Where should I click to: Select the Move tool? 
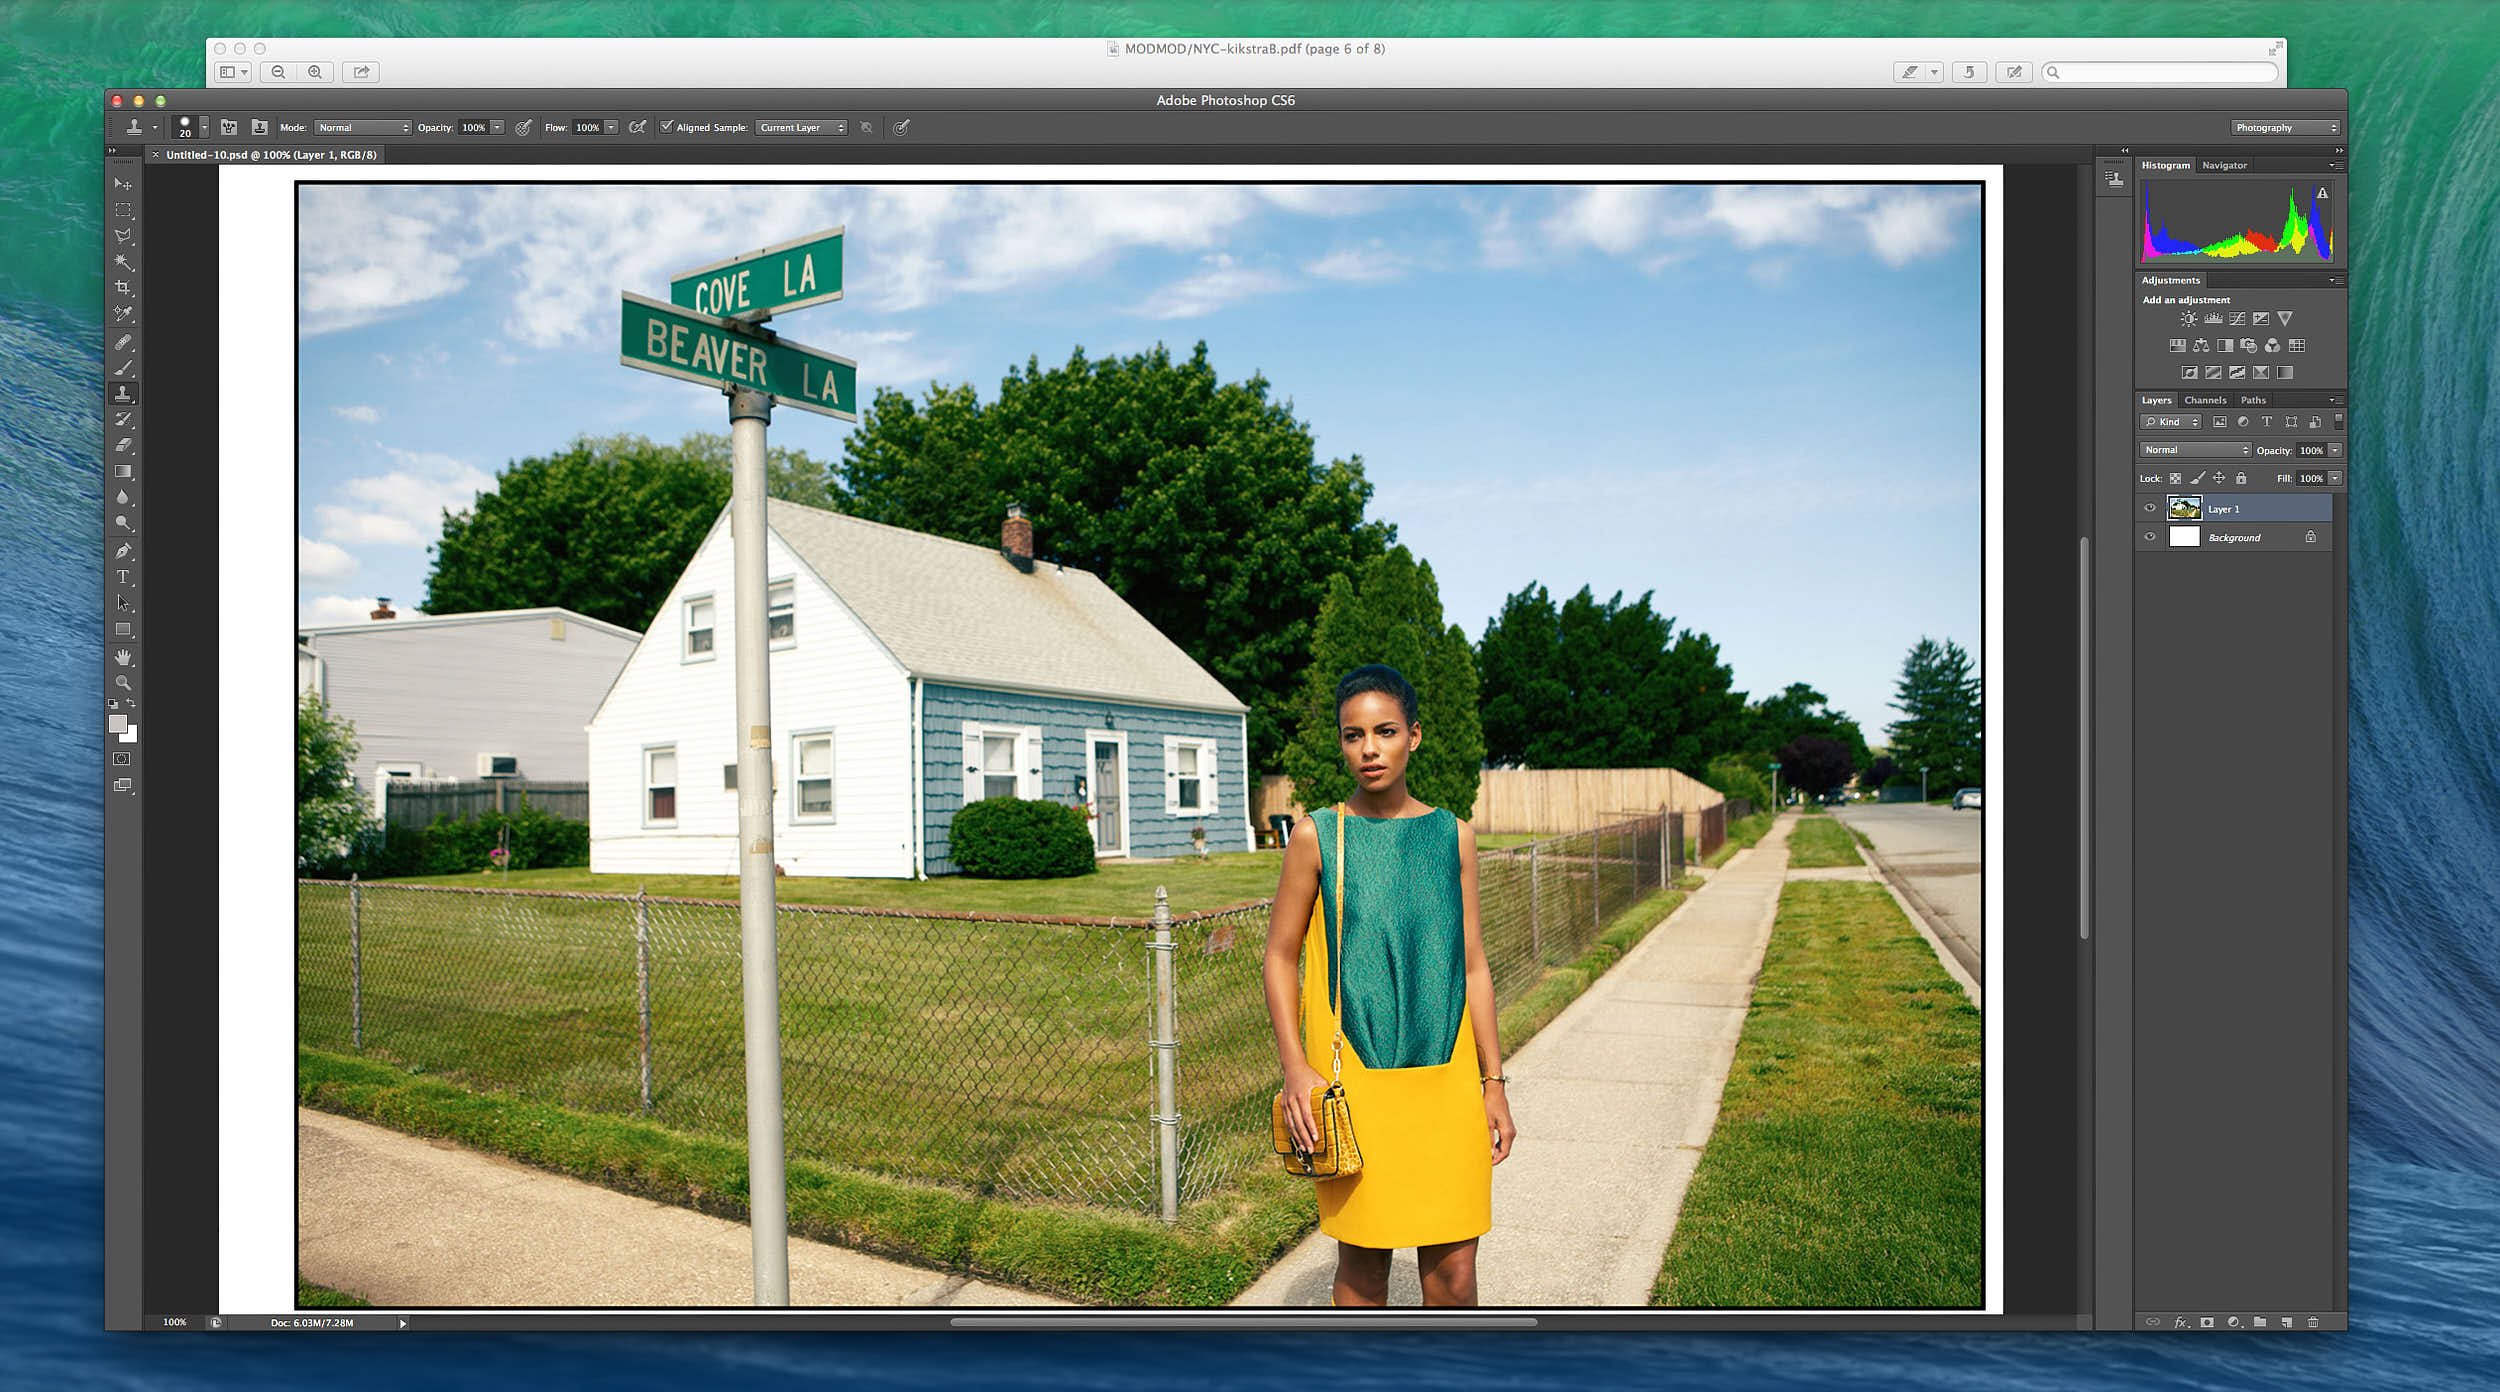(x=123, y=184)
